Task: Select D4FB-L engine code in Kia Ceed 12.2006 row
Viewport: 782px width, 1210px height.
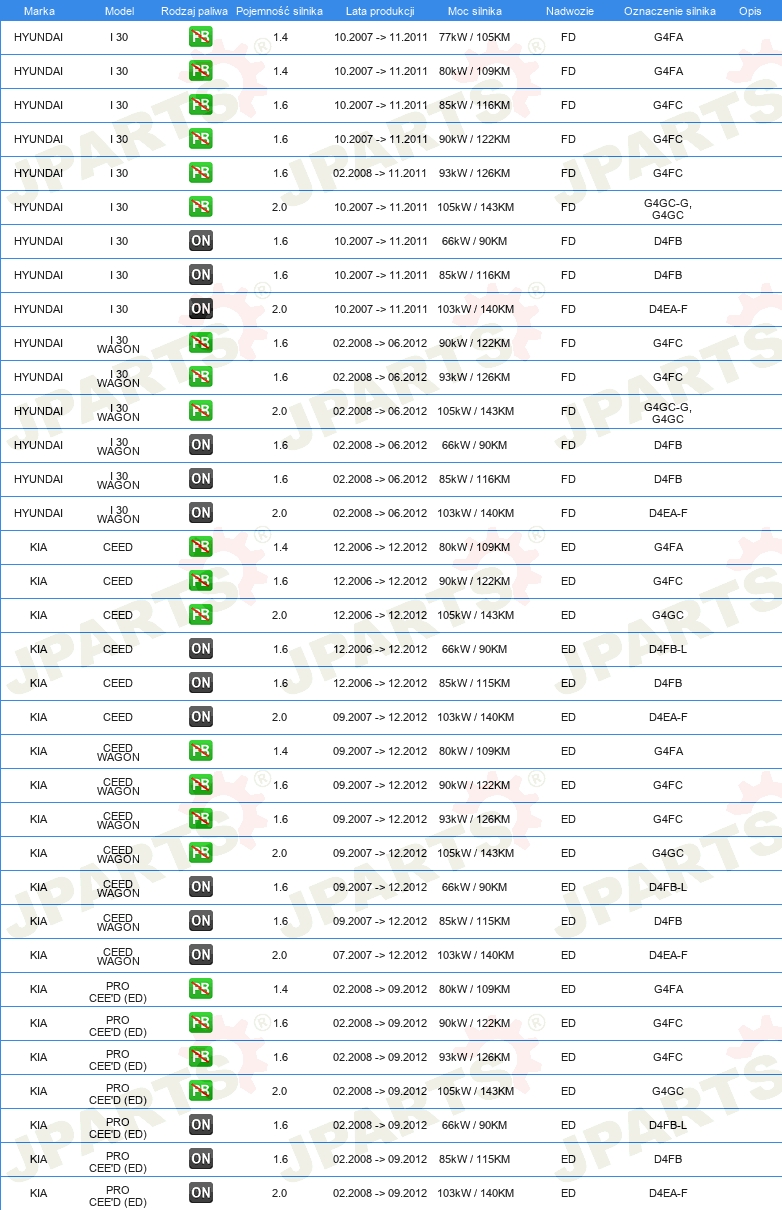Action: point(668,650)
